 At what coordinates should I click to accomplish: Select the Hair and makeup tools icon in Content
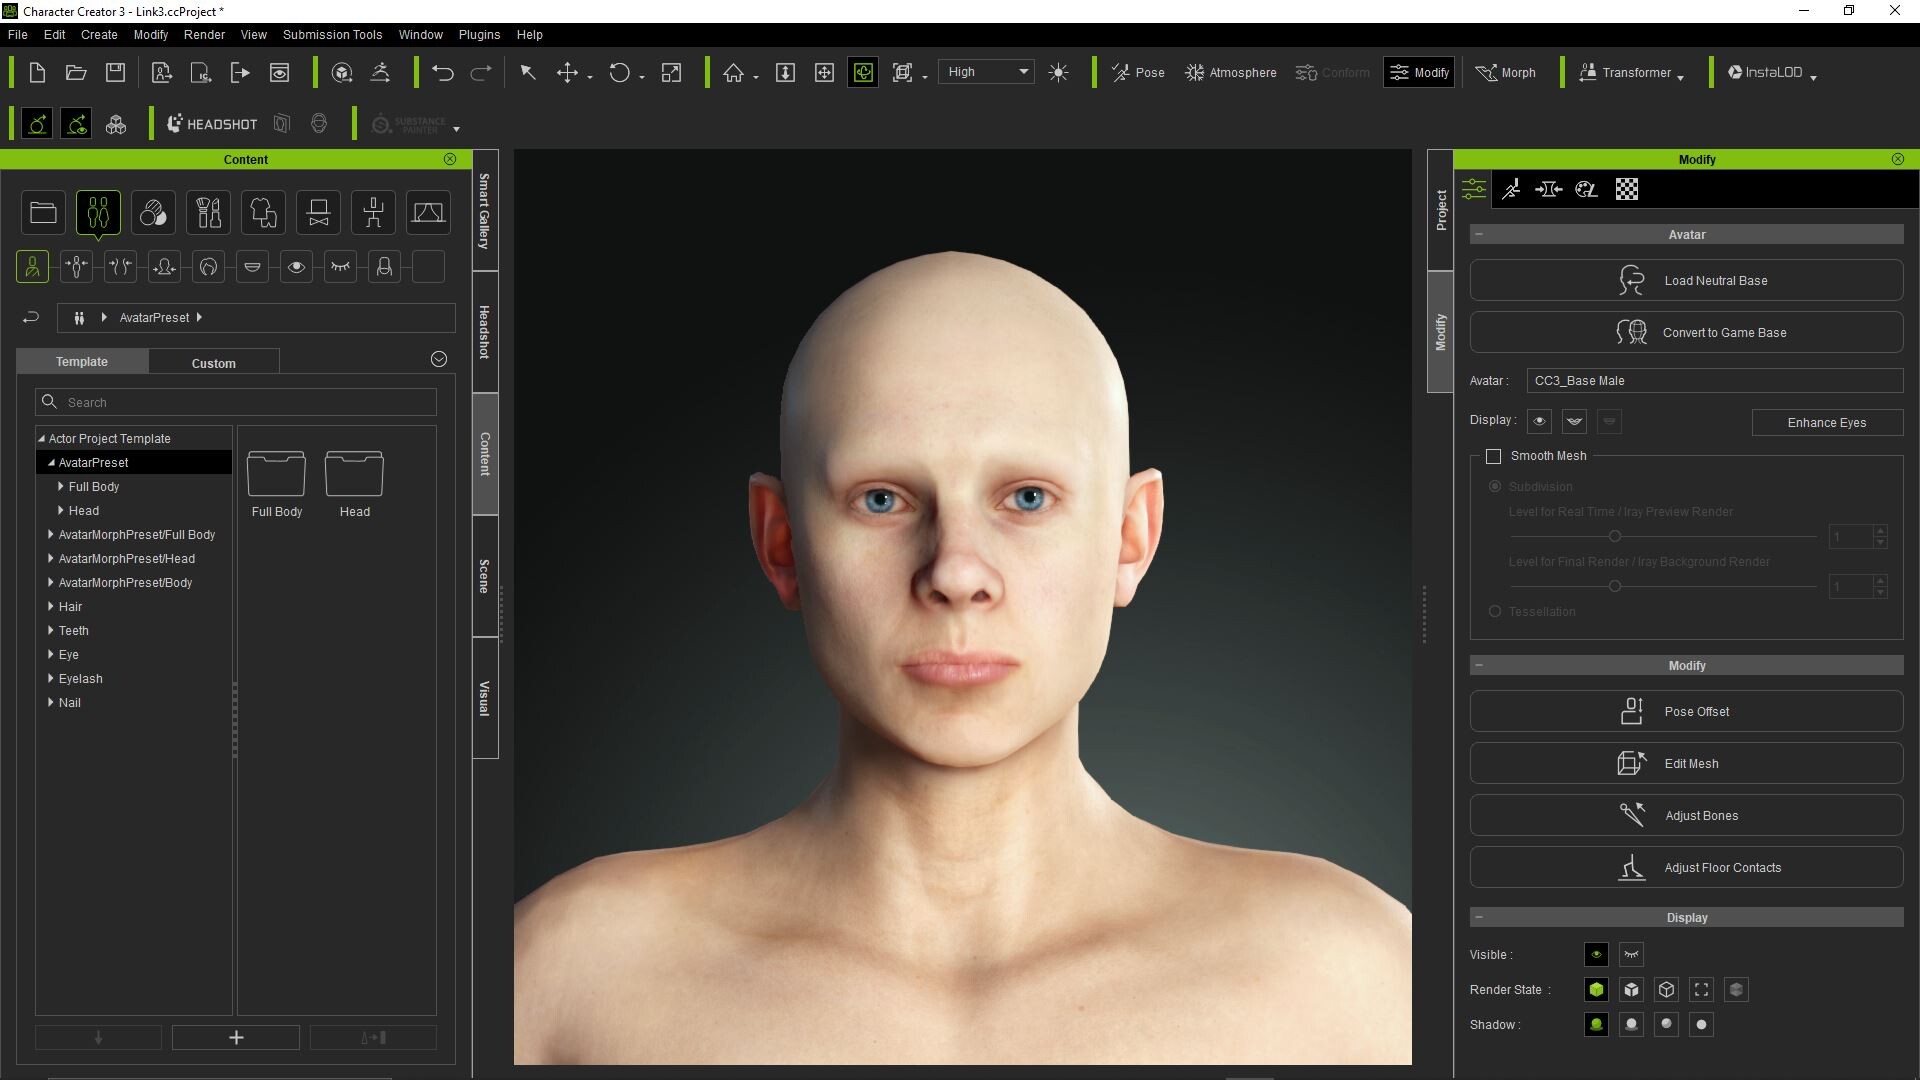click(208, 212)
